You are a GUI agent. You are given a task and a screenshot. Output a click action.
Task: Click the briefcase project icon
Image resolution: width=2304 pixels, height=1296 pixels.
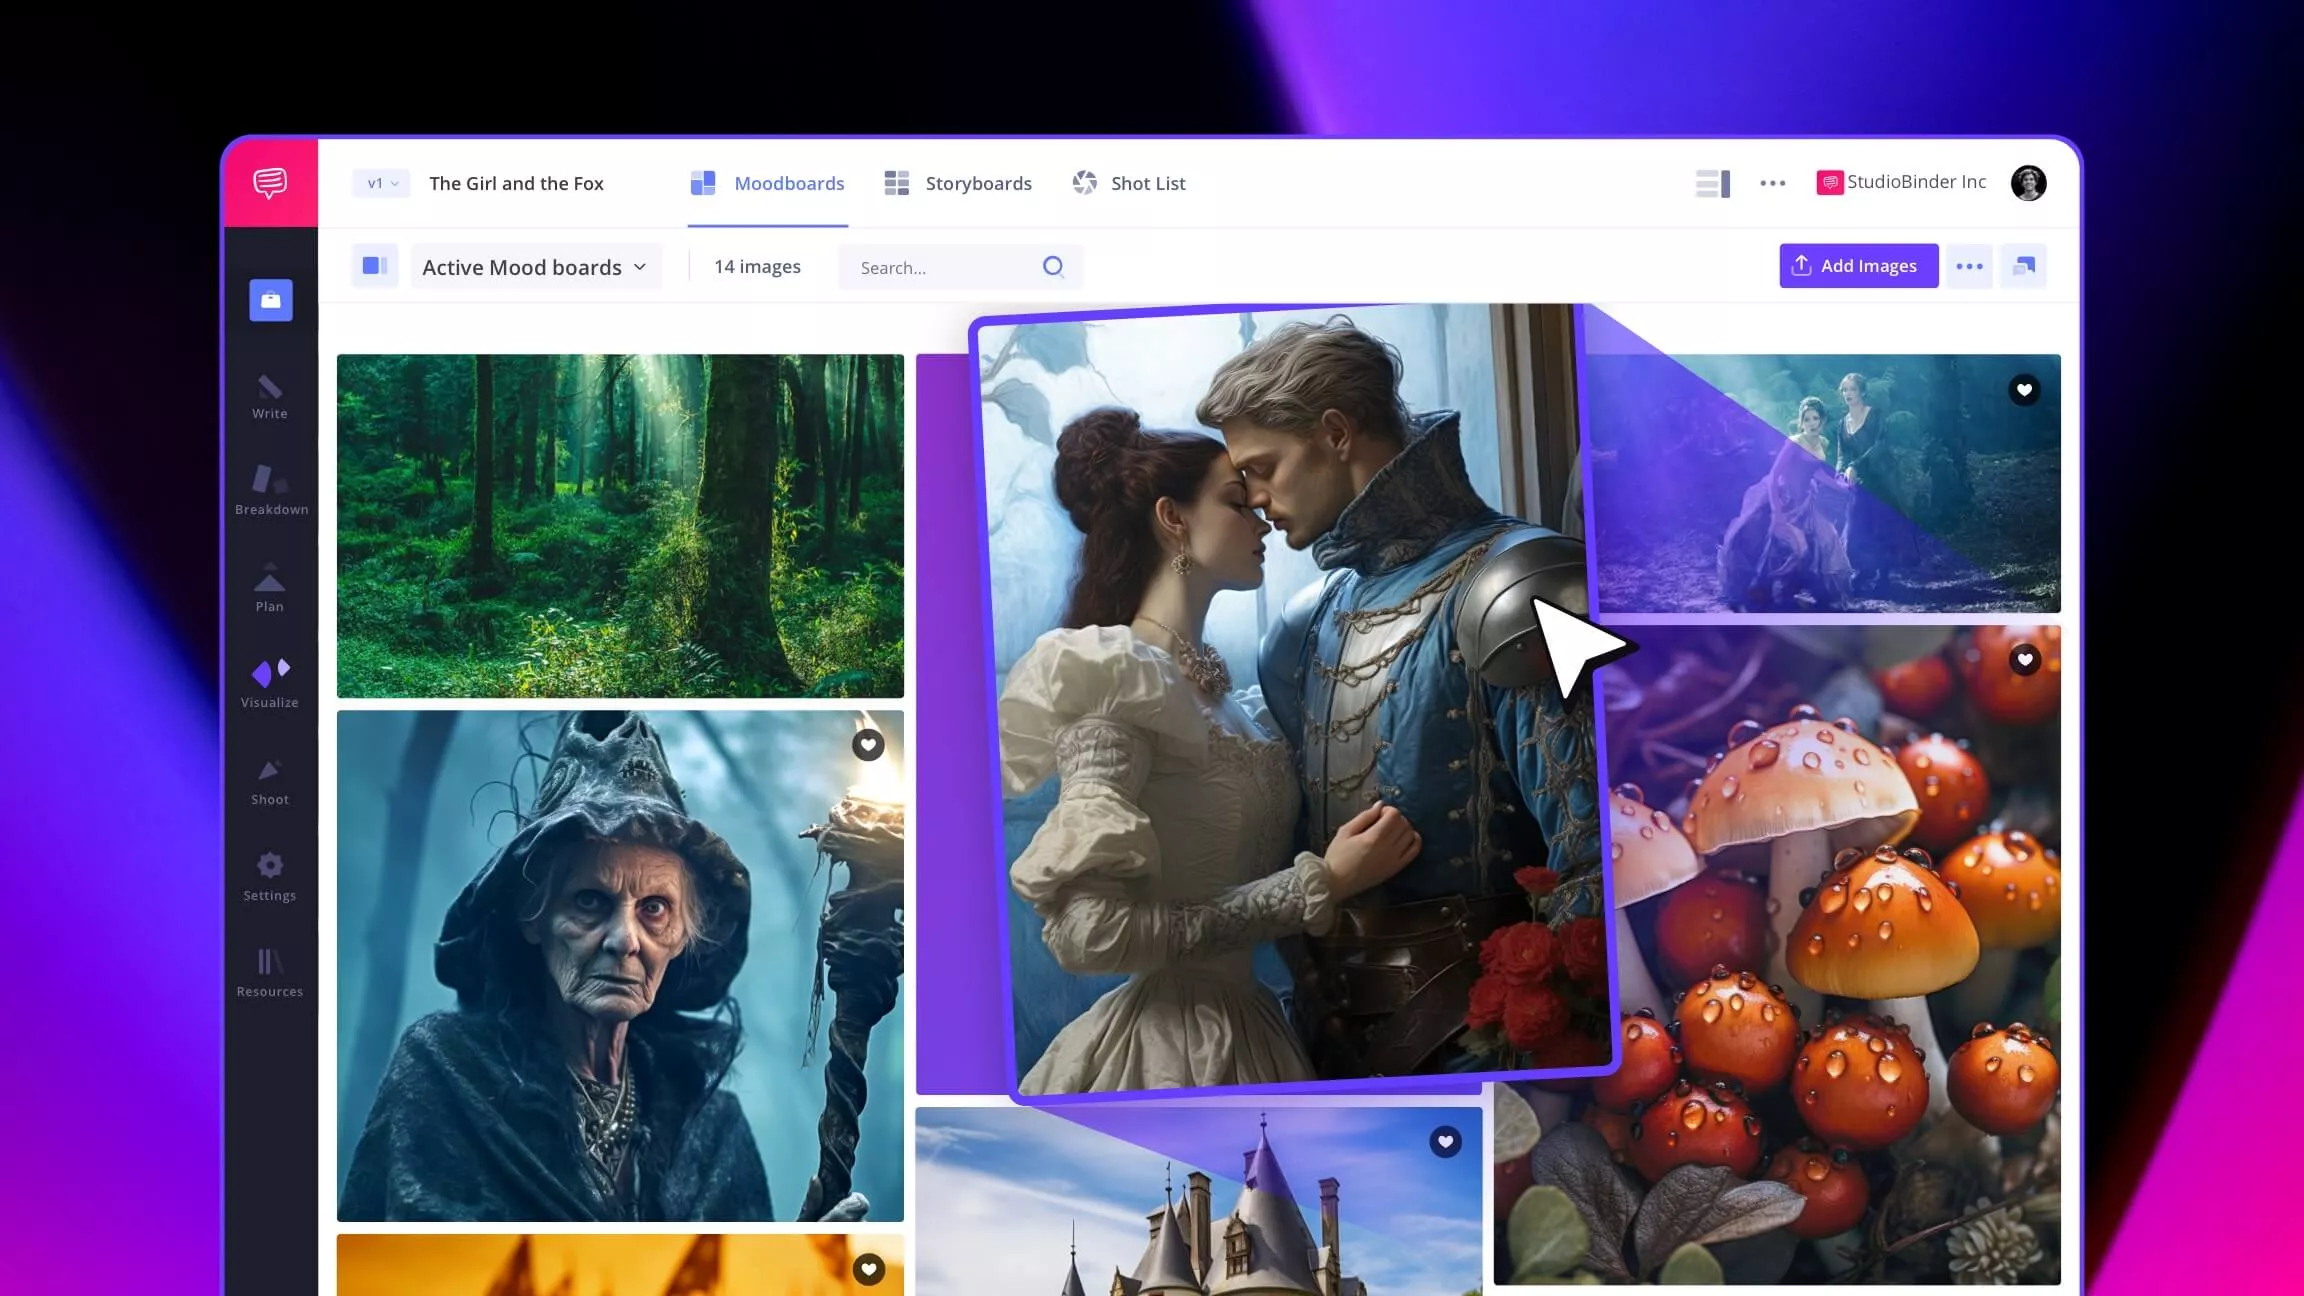coord(271,300)
